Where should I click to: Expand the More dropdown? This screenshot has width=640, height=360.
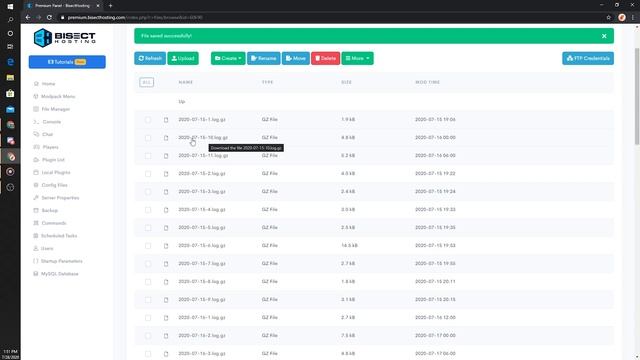tap(358, 58)
